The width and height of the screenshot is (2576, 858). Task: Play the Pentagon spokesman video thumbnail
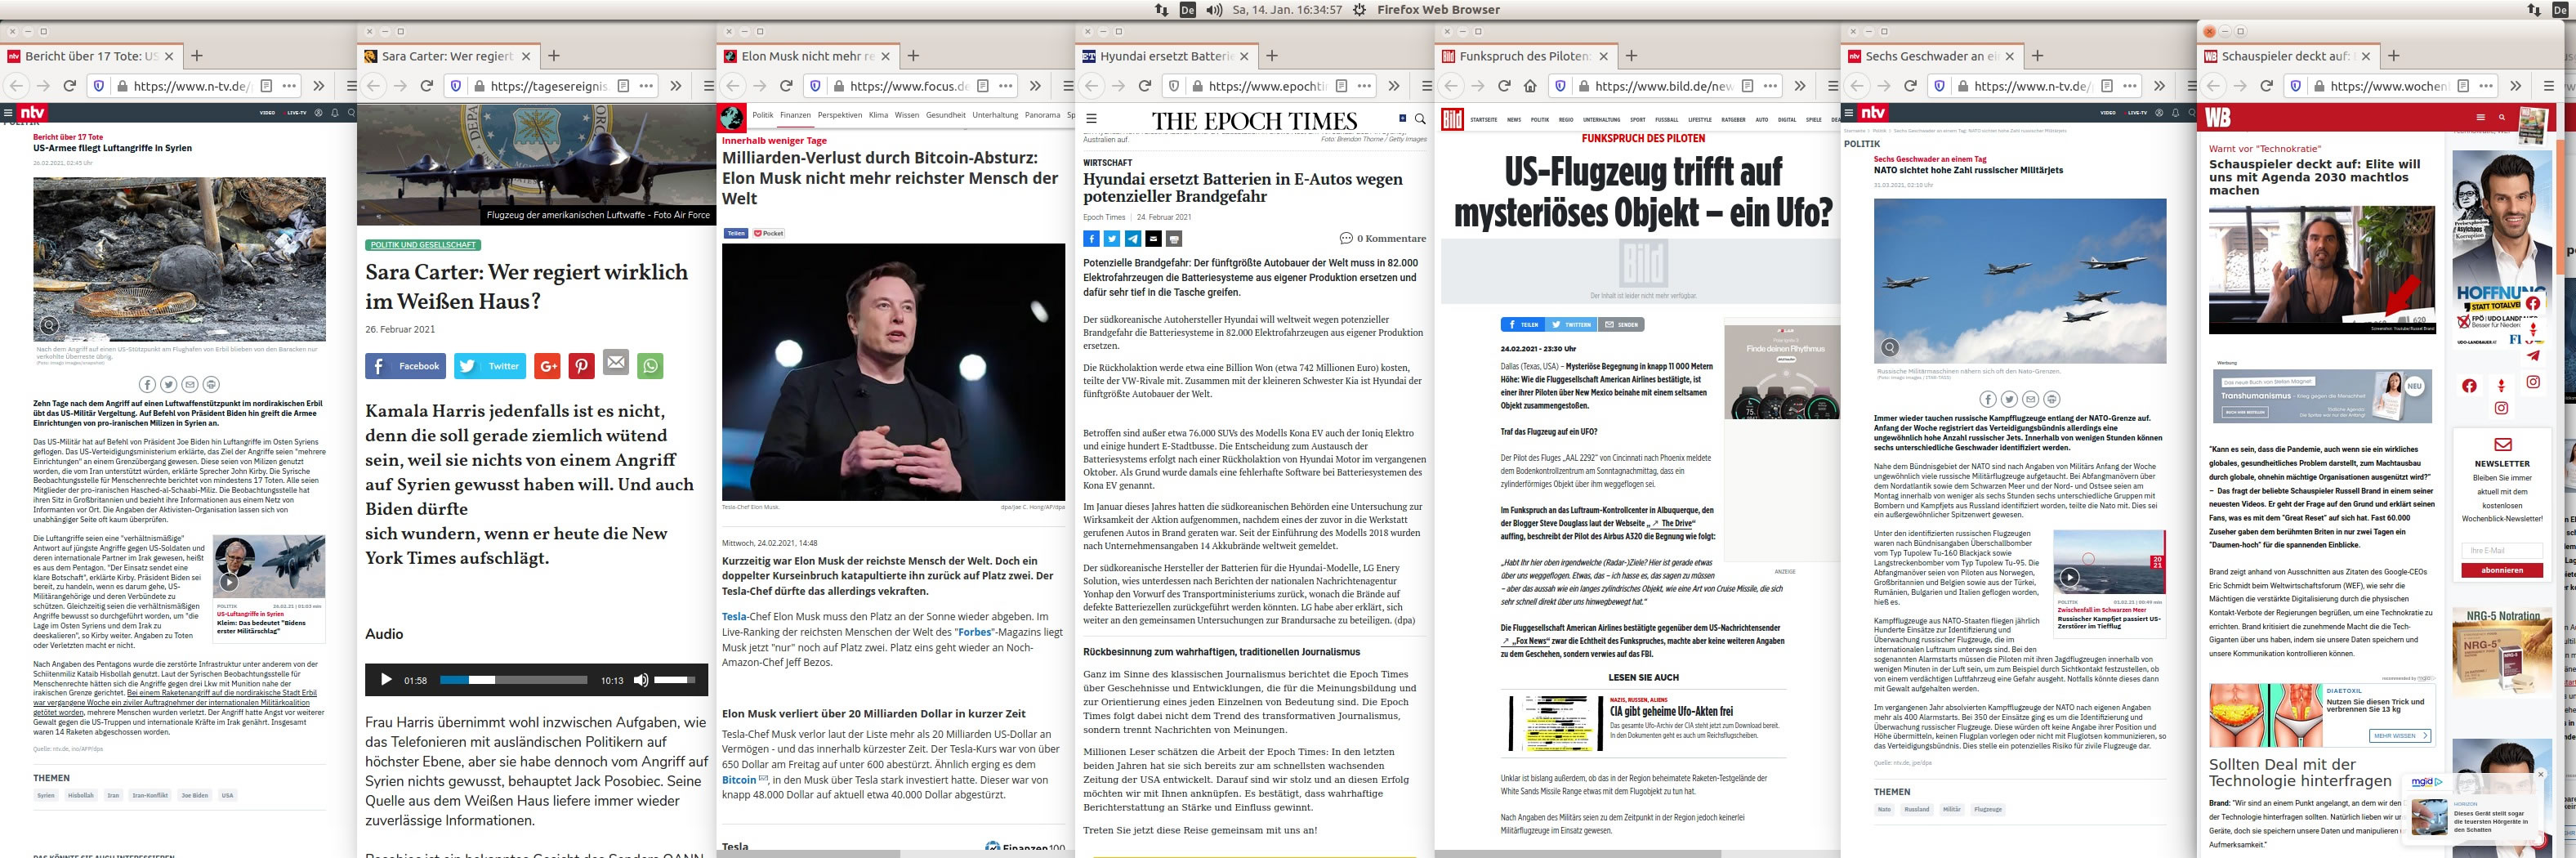pos(229,581)
